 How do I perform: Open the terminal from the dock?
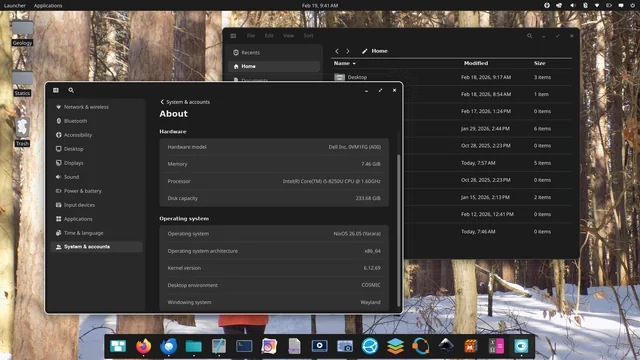244,346
